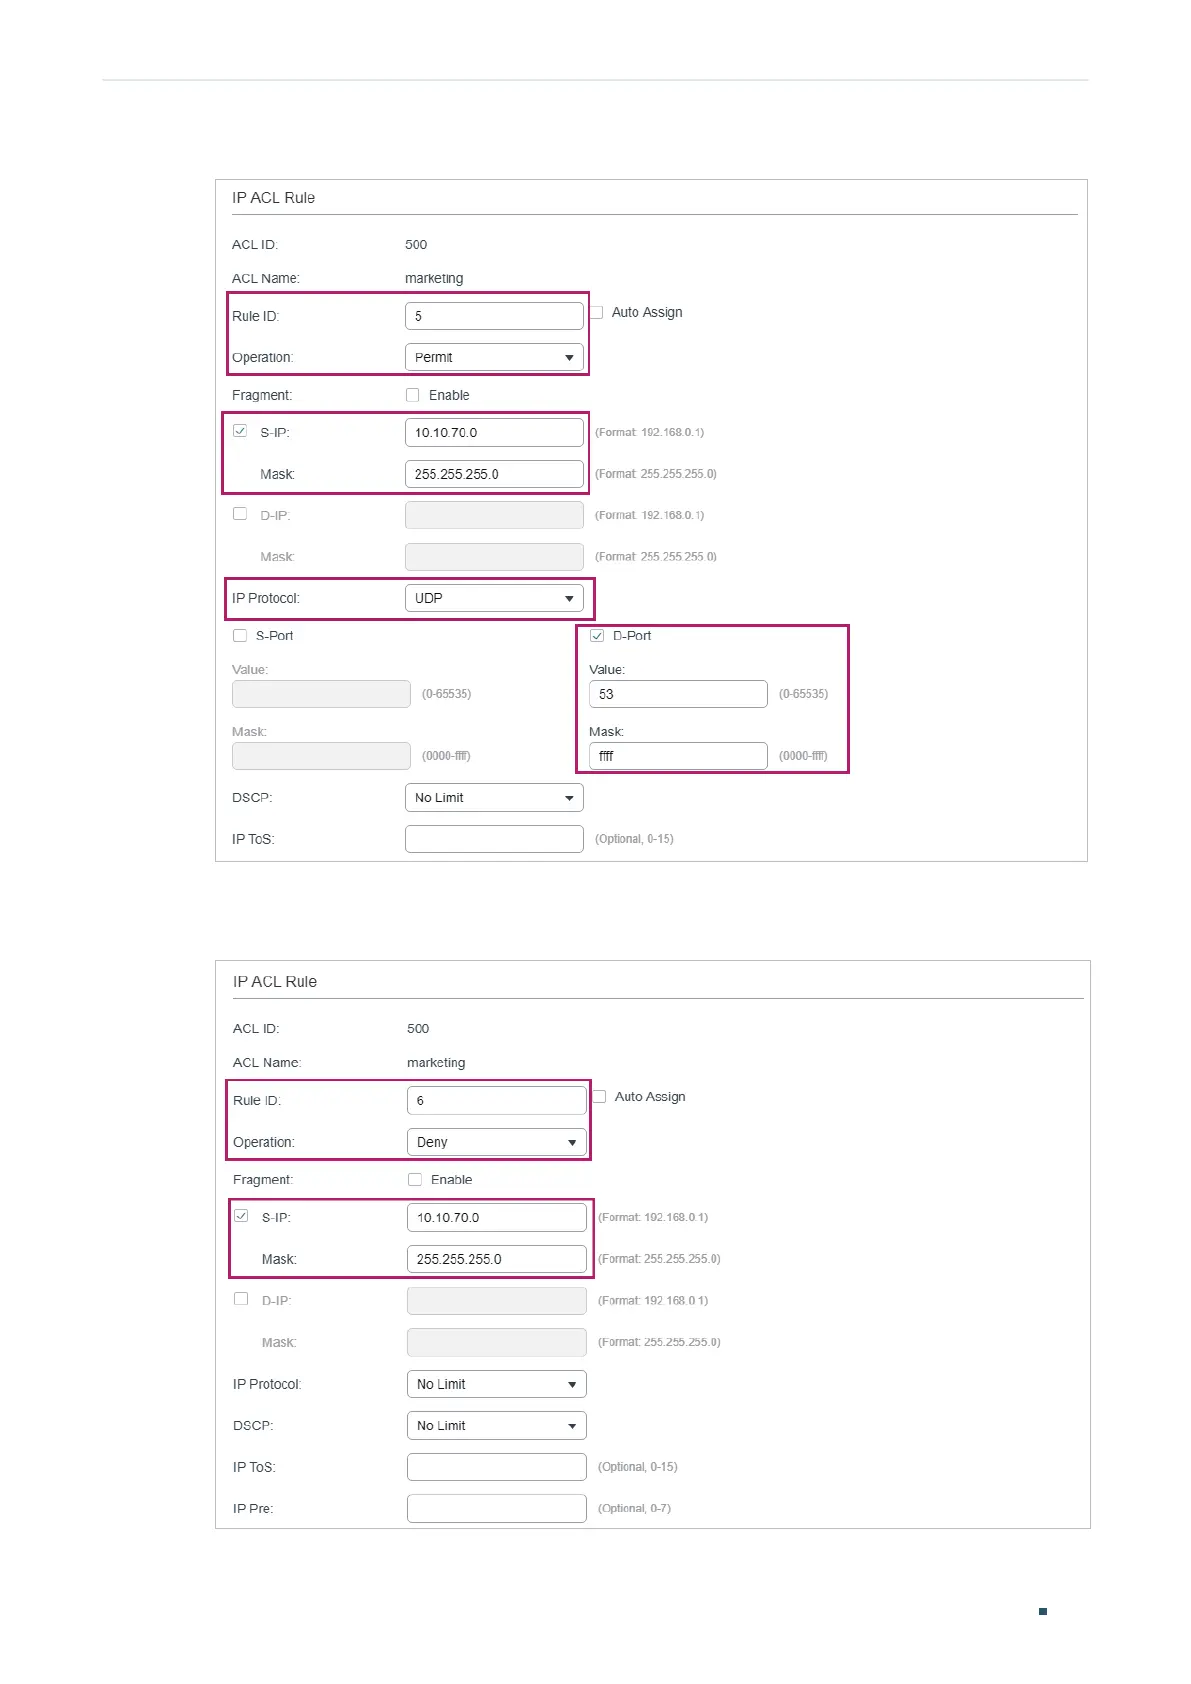Enable Fragment checkbox in the Deny rule form
This screenshot has width=1191, height=1684.
415,1180
